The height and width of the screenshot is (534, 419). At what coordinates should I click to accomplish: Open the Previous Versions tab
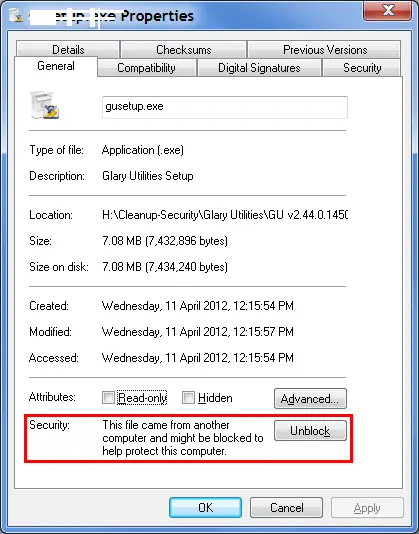point(325,50)
